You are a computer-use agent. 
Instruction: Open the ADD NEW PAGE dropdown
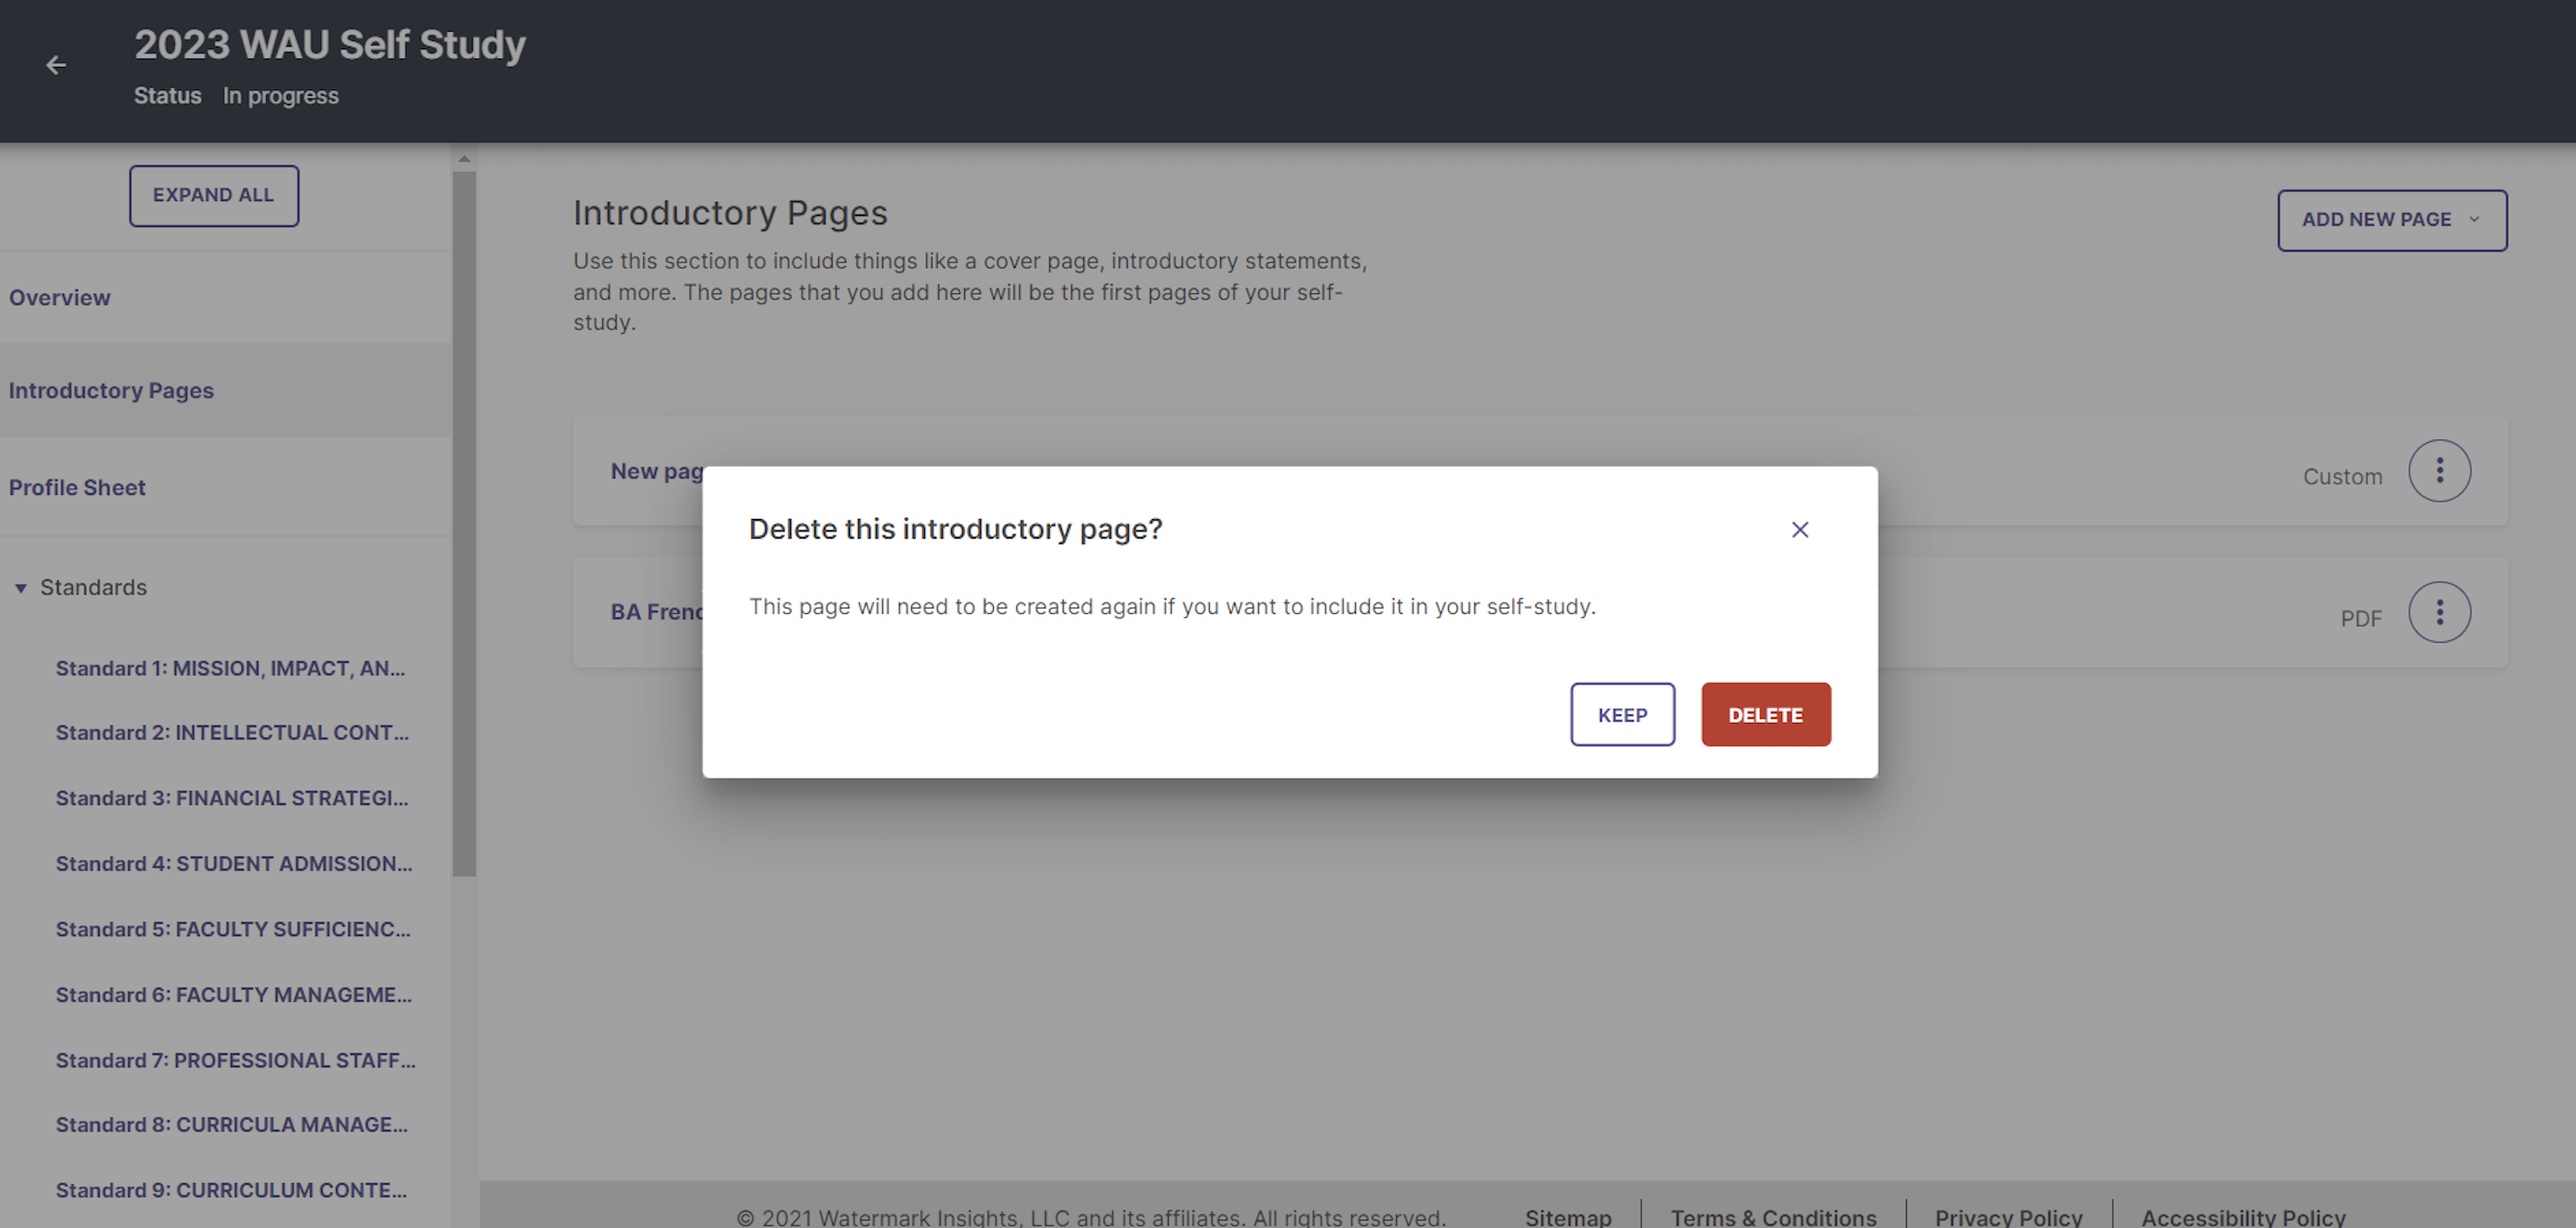coord(2392,220)
